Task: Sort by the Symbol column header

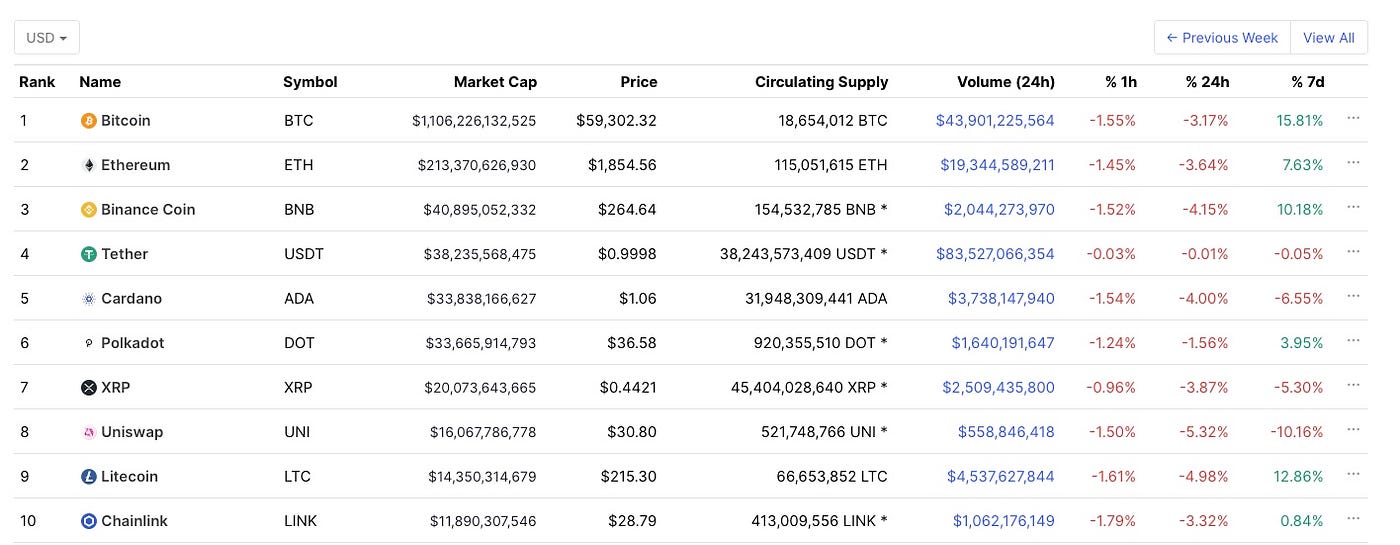Action: [x=310, y=82]
